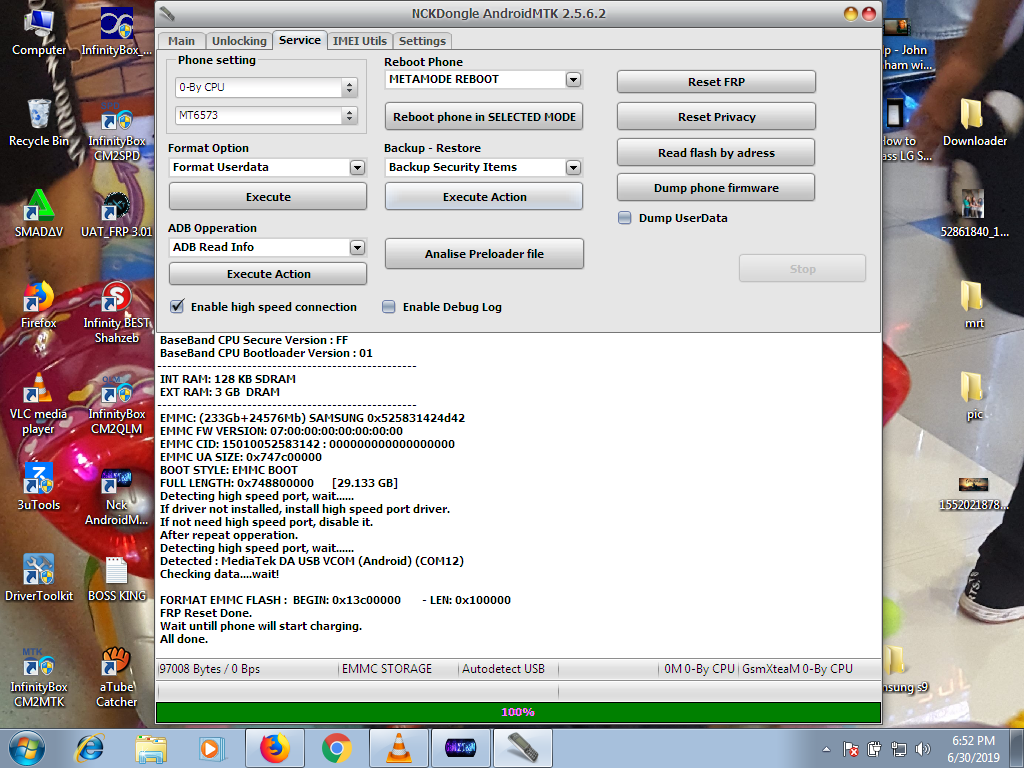Expand METAMODE REBOOT dropdown
Image resolution: width=1024 pixels, height=768 pixels.
(x=573, y=79)
